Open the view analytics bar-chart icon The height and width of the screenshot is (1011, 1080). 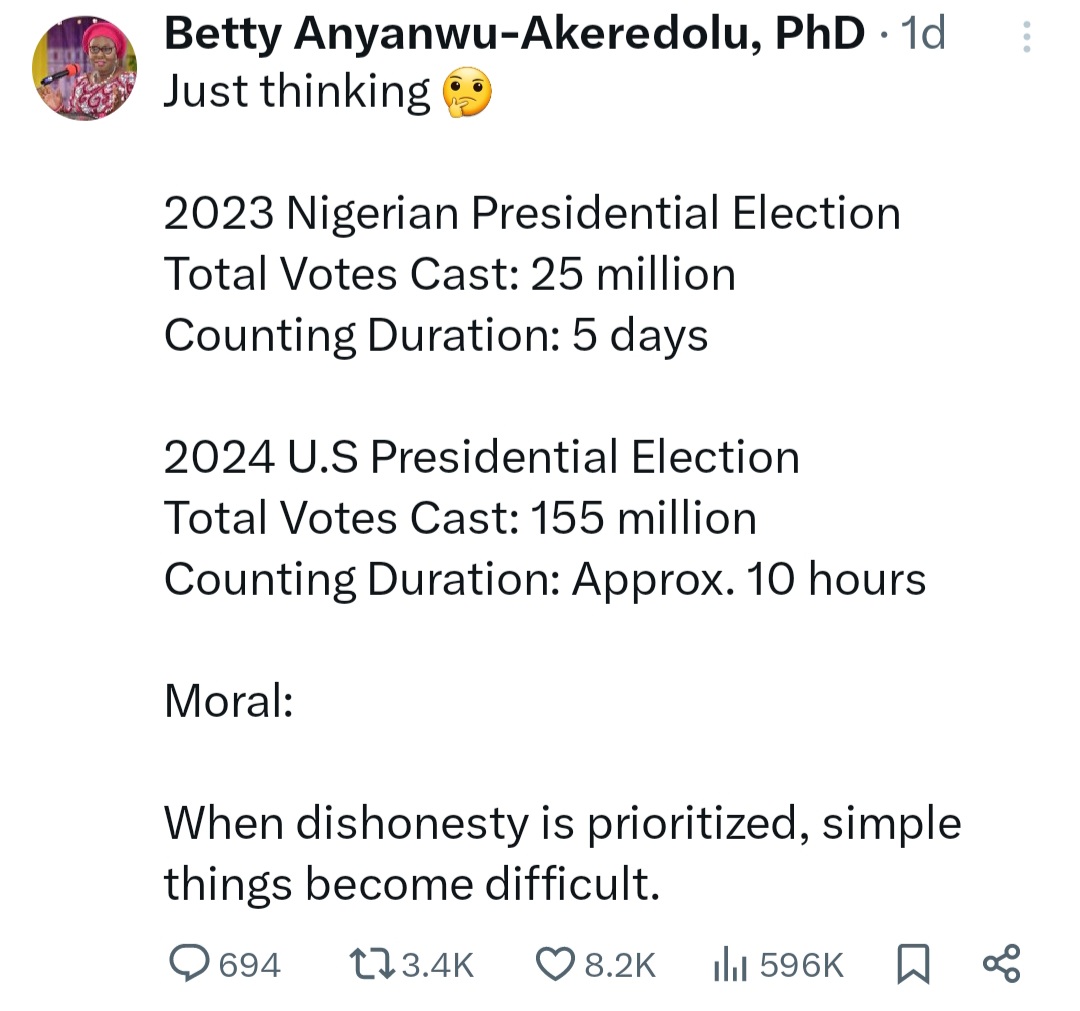[730, 964]
